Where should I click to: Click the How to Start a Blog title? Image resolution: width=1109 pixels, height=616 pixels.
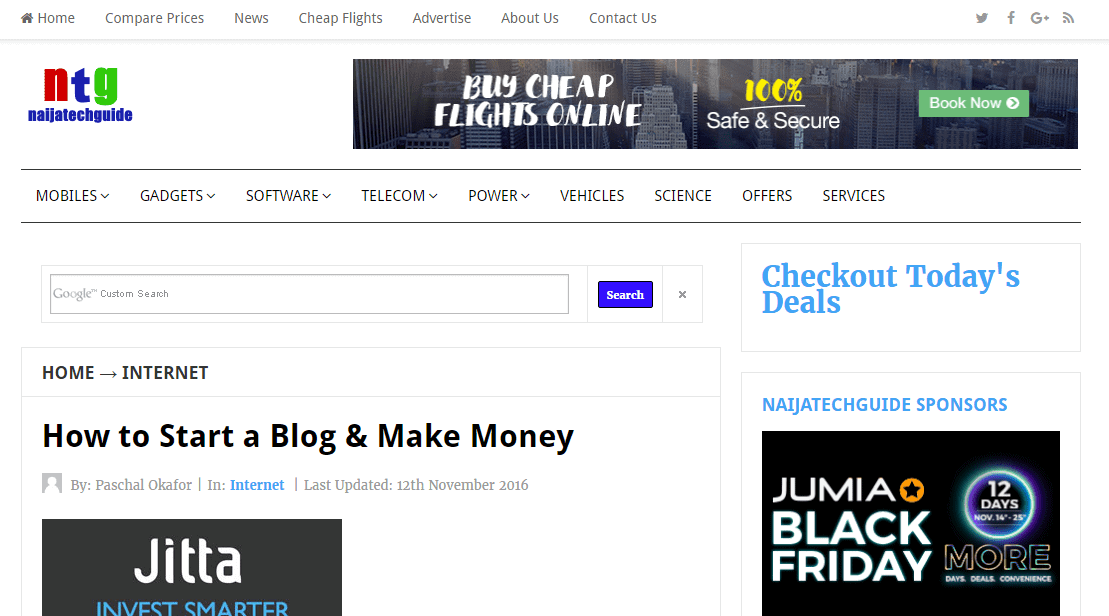coord(308,436)
